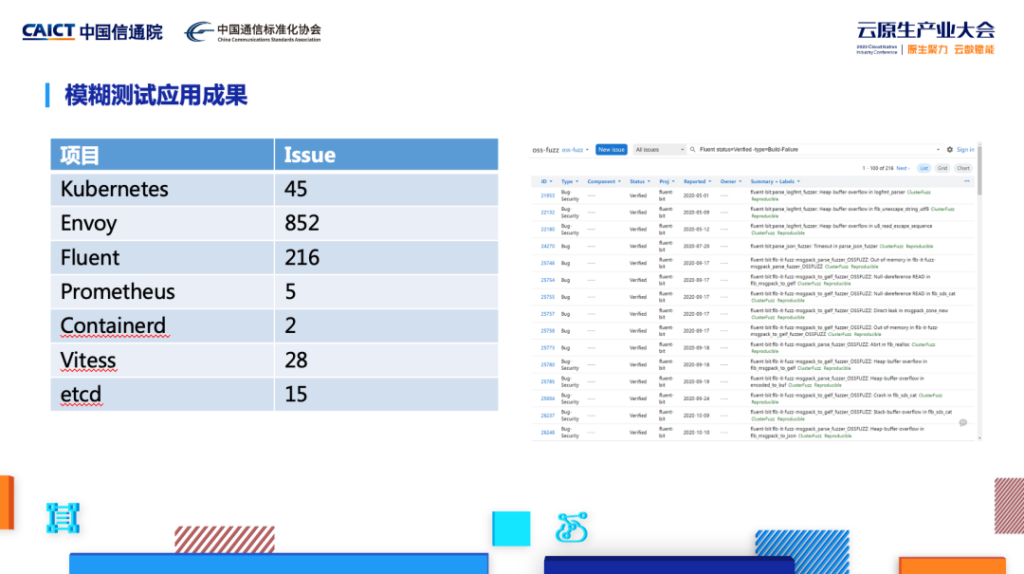
Task: Open the column options three-dots menu
Action: point(967,181)
